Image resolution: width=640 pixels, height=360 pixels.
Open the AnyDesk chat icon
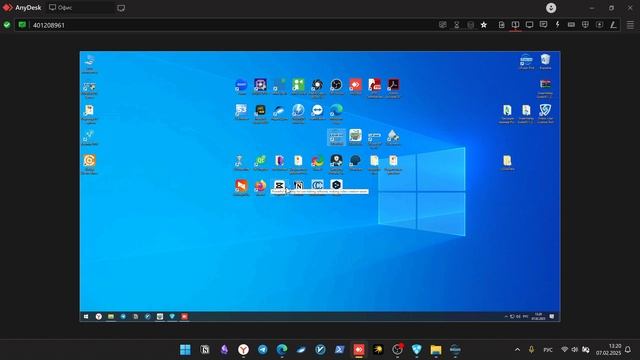click(543, 24)
